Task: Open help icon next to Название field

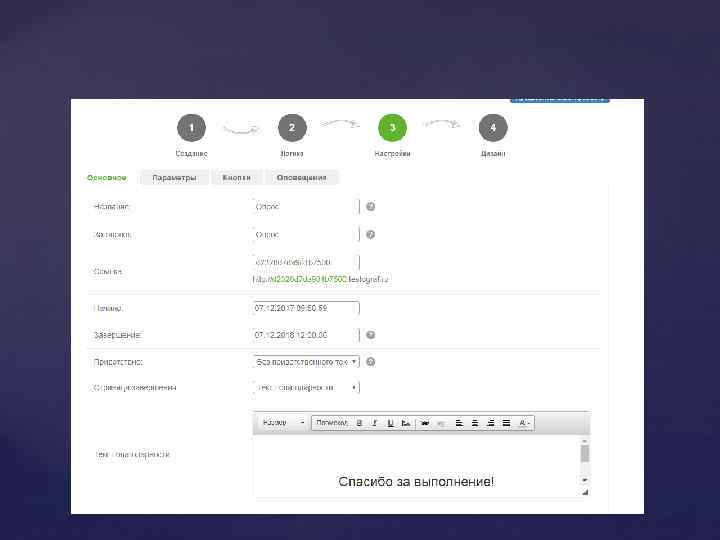Action: click(371, 207)
